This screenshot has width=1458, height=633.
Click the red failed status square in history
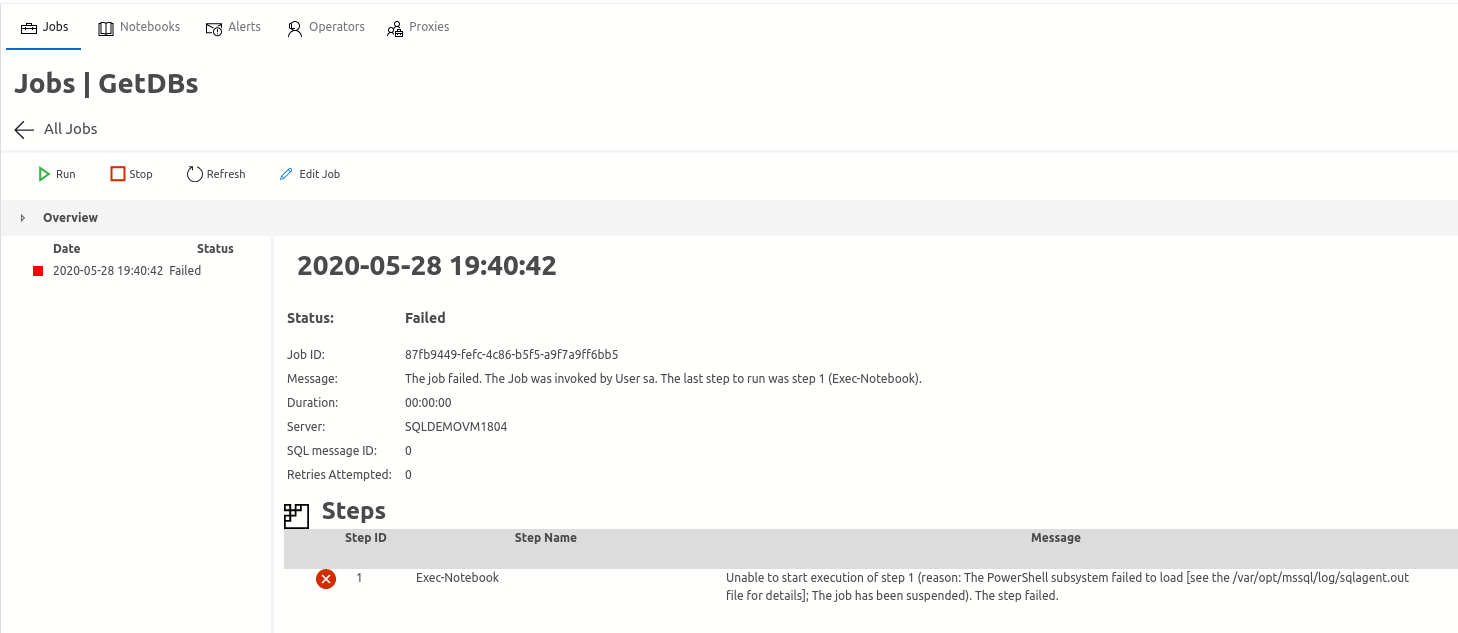coord(37,270)
